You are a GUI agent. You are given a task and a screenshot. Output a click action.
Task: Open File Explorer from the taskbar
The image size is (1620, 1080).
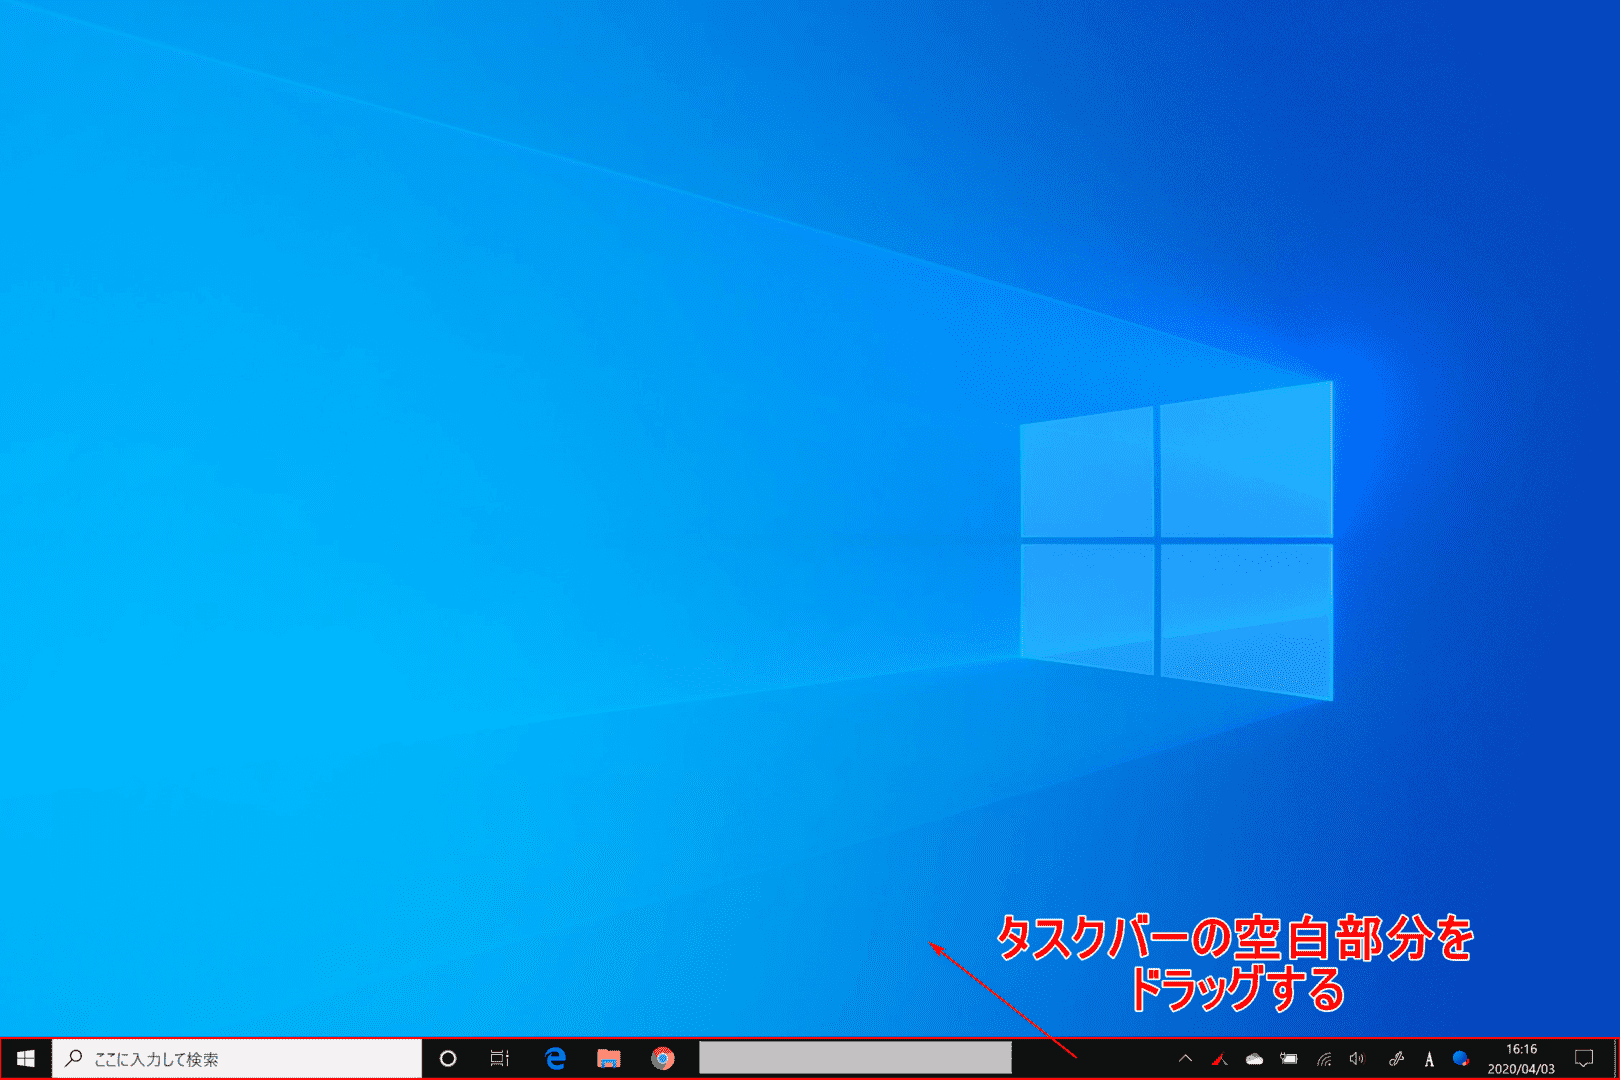(x=608, y=1058)
